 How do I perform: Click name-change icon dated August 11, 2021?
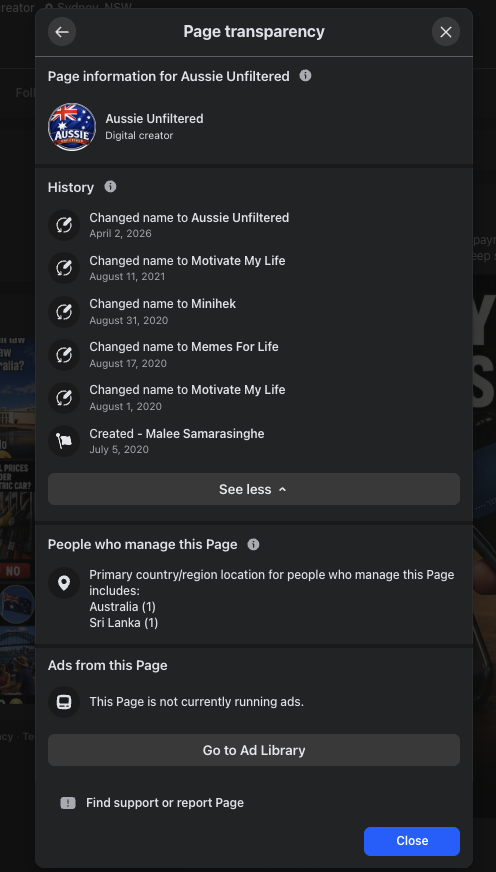coord(64,268)
